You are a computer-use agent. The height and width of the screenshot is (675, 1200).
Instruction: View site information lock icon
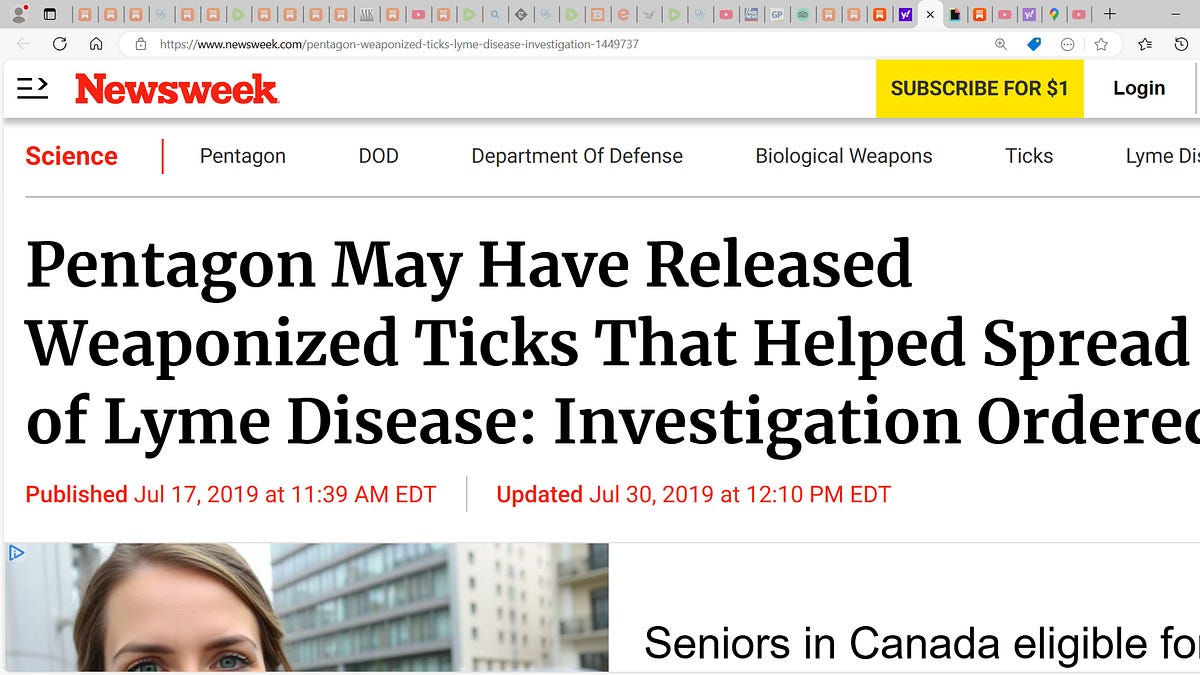140,44
